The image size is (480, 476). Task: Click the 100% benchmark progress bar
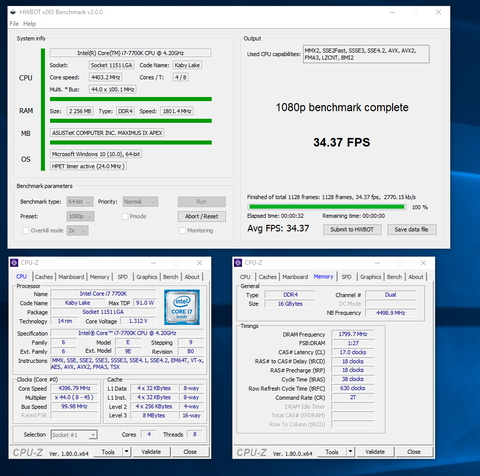coord(327,207)
